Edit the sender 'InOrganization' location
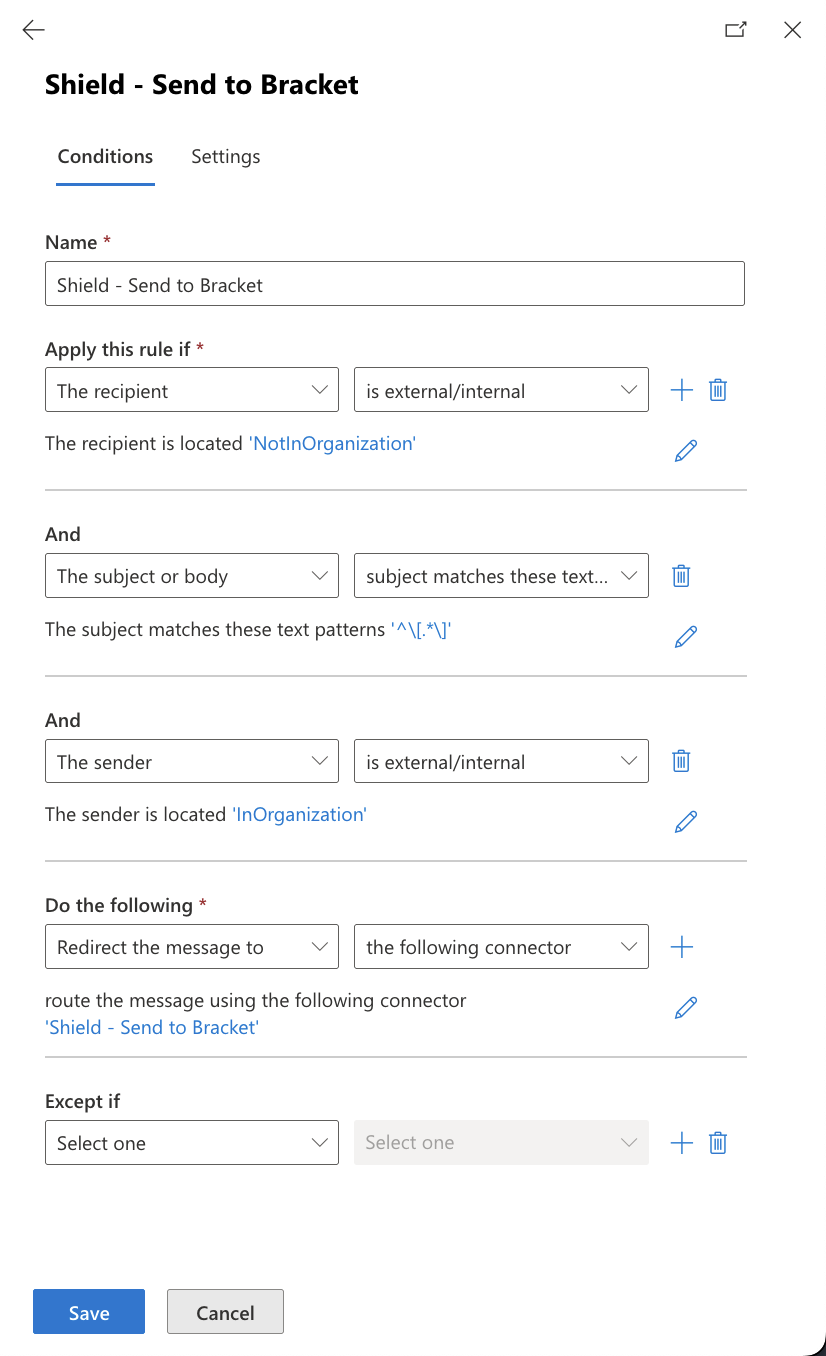 click(686, 821)
